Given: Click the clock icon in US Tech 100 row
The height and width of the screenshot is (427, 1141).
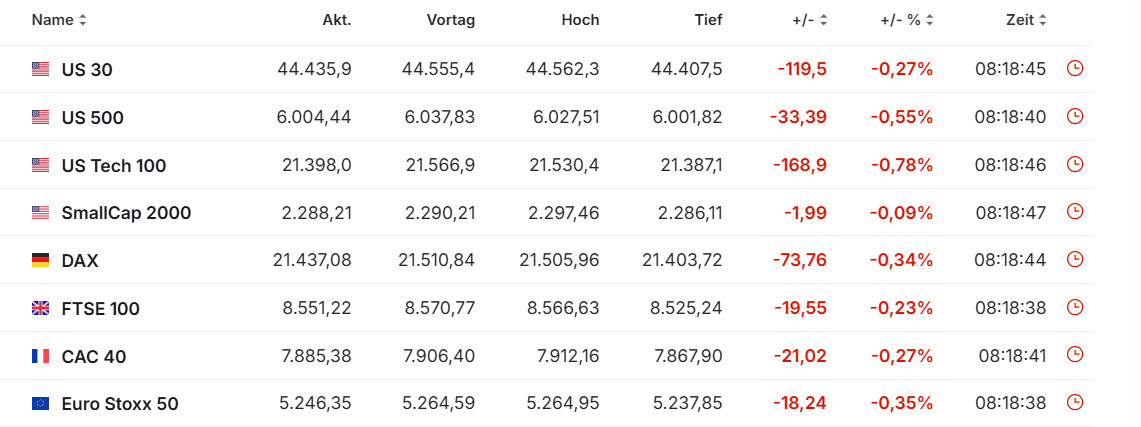Looking at the screenshot, I should tap(1076, 164).
